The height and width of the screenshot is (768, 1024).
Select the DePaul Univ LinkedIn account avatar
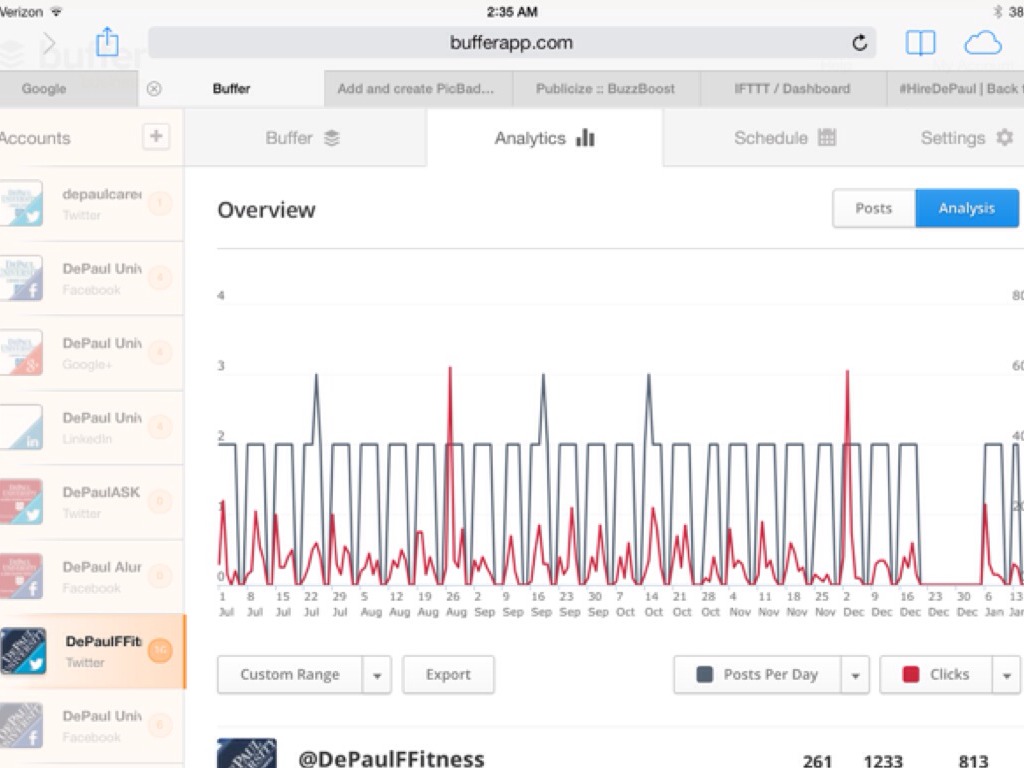(x=21, y=427)
